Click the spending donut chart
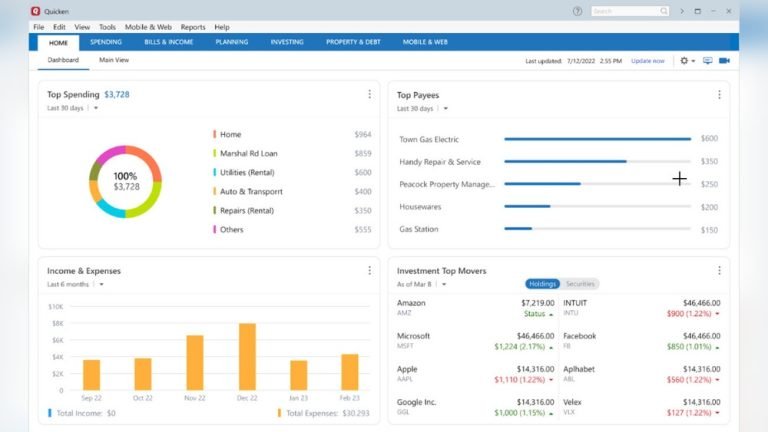The image size is (768, 432). (125, 182)
